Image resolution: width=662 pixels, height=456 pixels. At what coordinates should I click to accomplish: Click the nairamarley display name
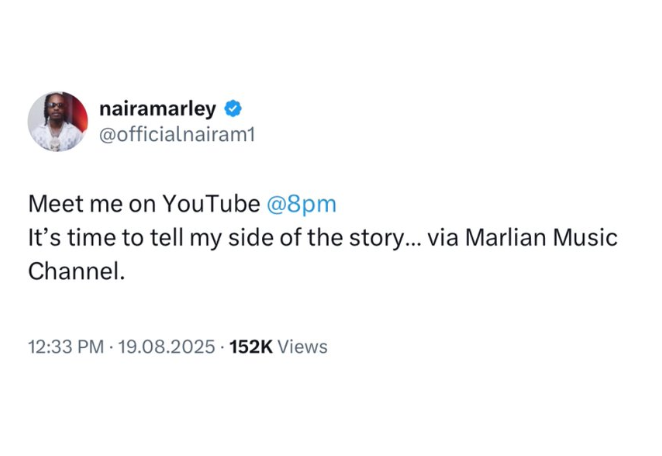coord(159,108)
